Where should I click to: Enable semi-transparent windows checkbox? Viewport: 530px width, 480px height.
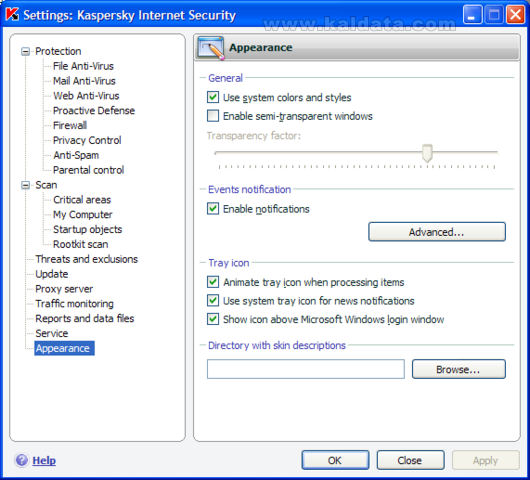(213, 116)
